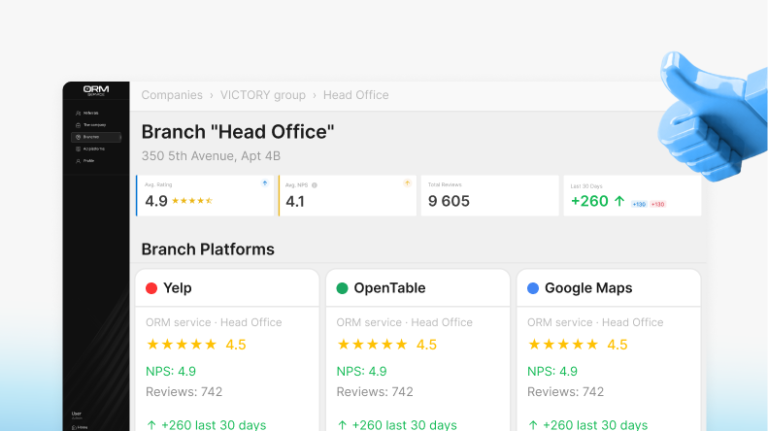This screenshot has height=431, width=768.
Task: Click NPS: 4.9 in the OpenTable card
Action: pos(361,371)
